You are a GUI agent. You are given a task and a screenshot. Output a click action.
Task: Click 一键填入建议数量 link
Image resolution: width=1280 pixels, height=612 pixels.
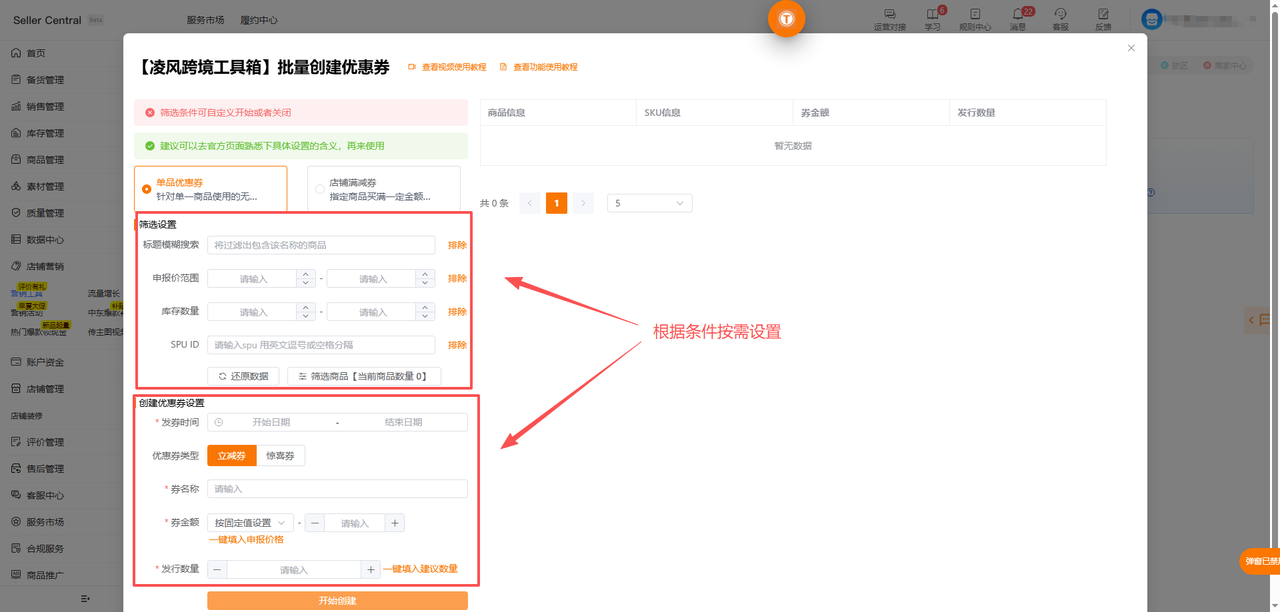coord(420,569)
